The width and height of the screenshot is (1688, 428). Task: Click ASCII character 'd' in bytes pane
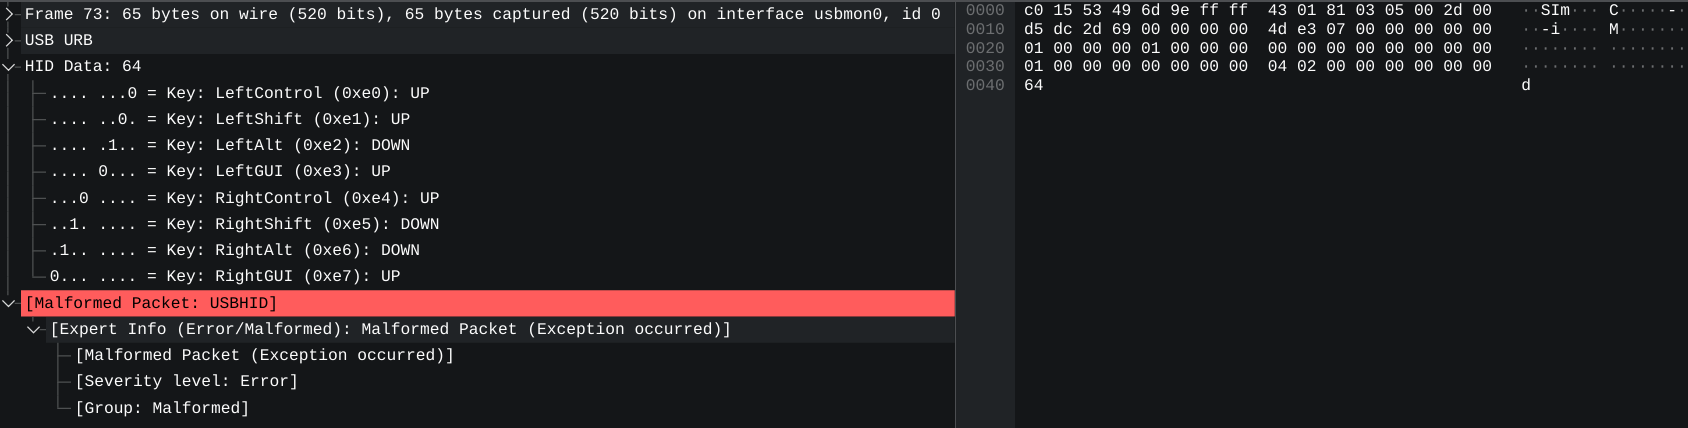coord(1526,85)
